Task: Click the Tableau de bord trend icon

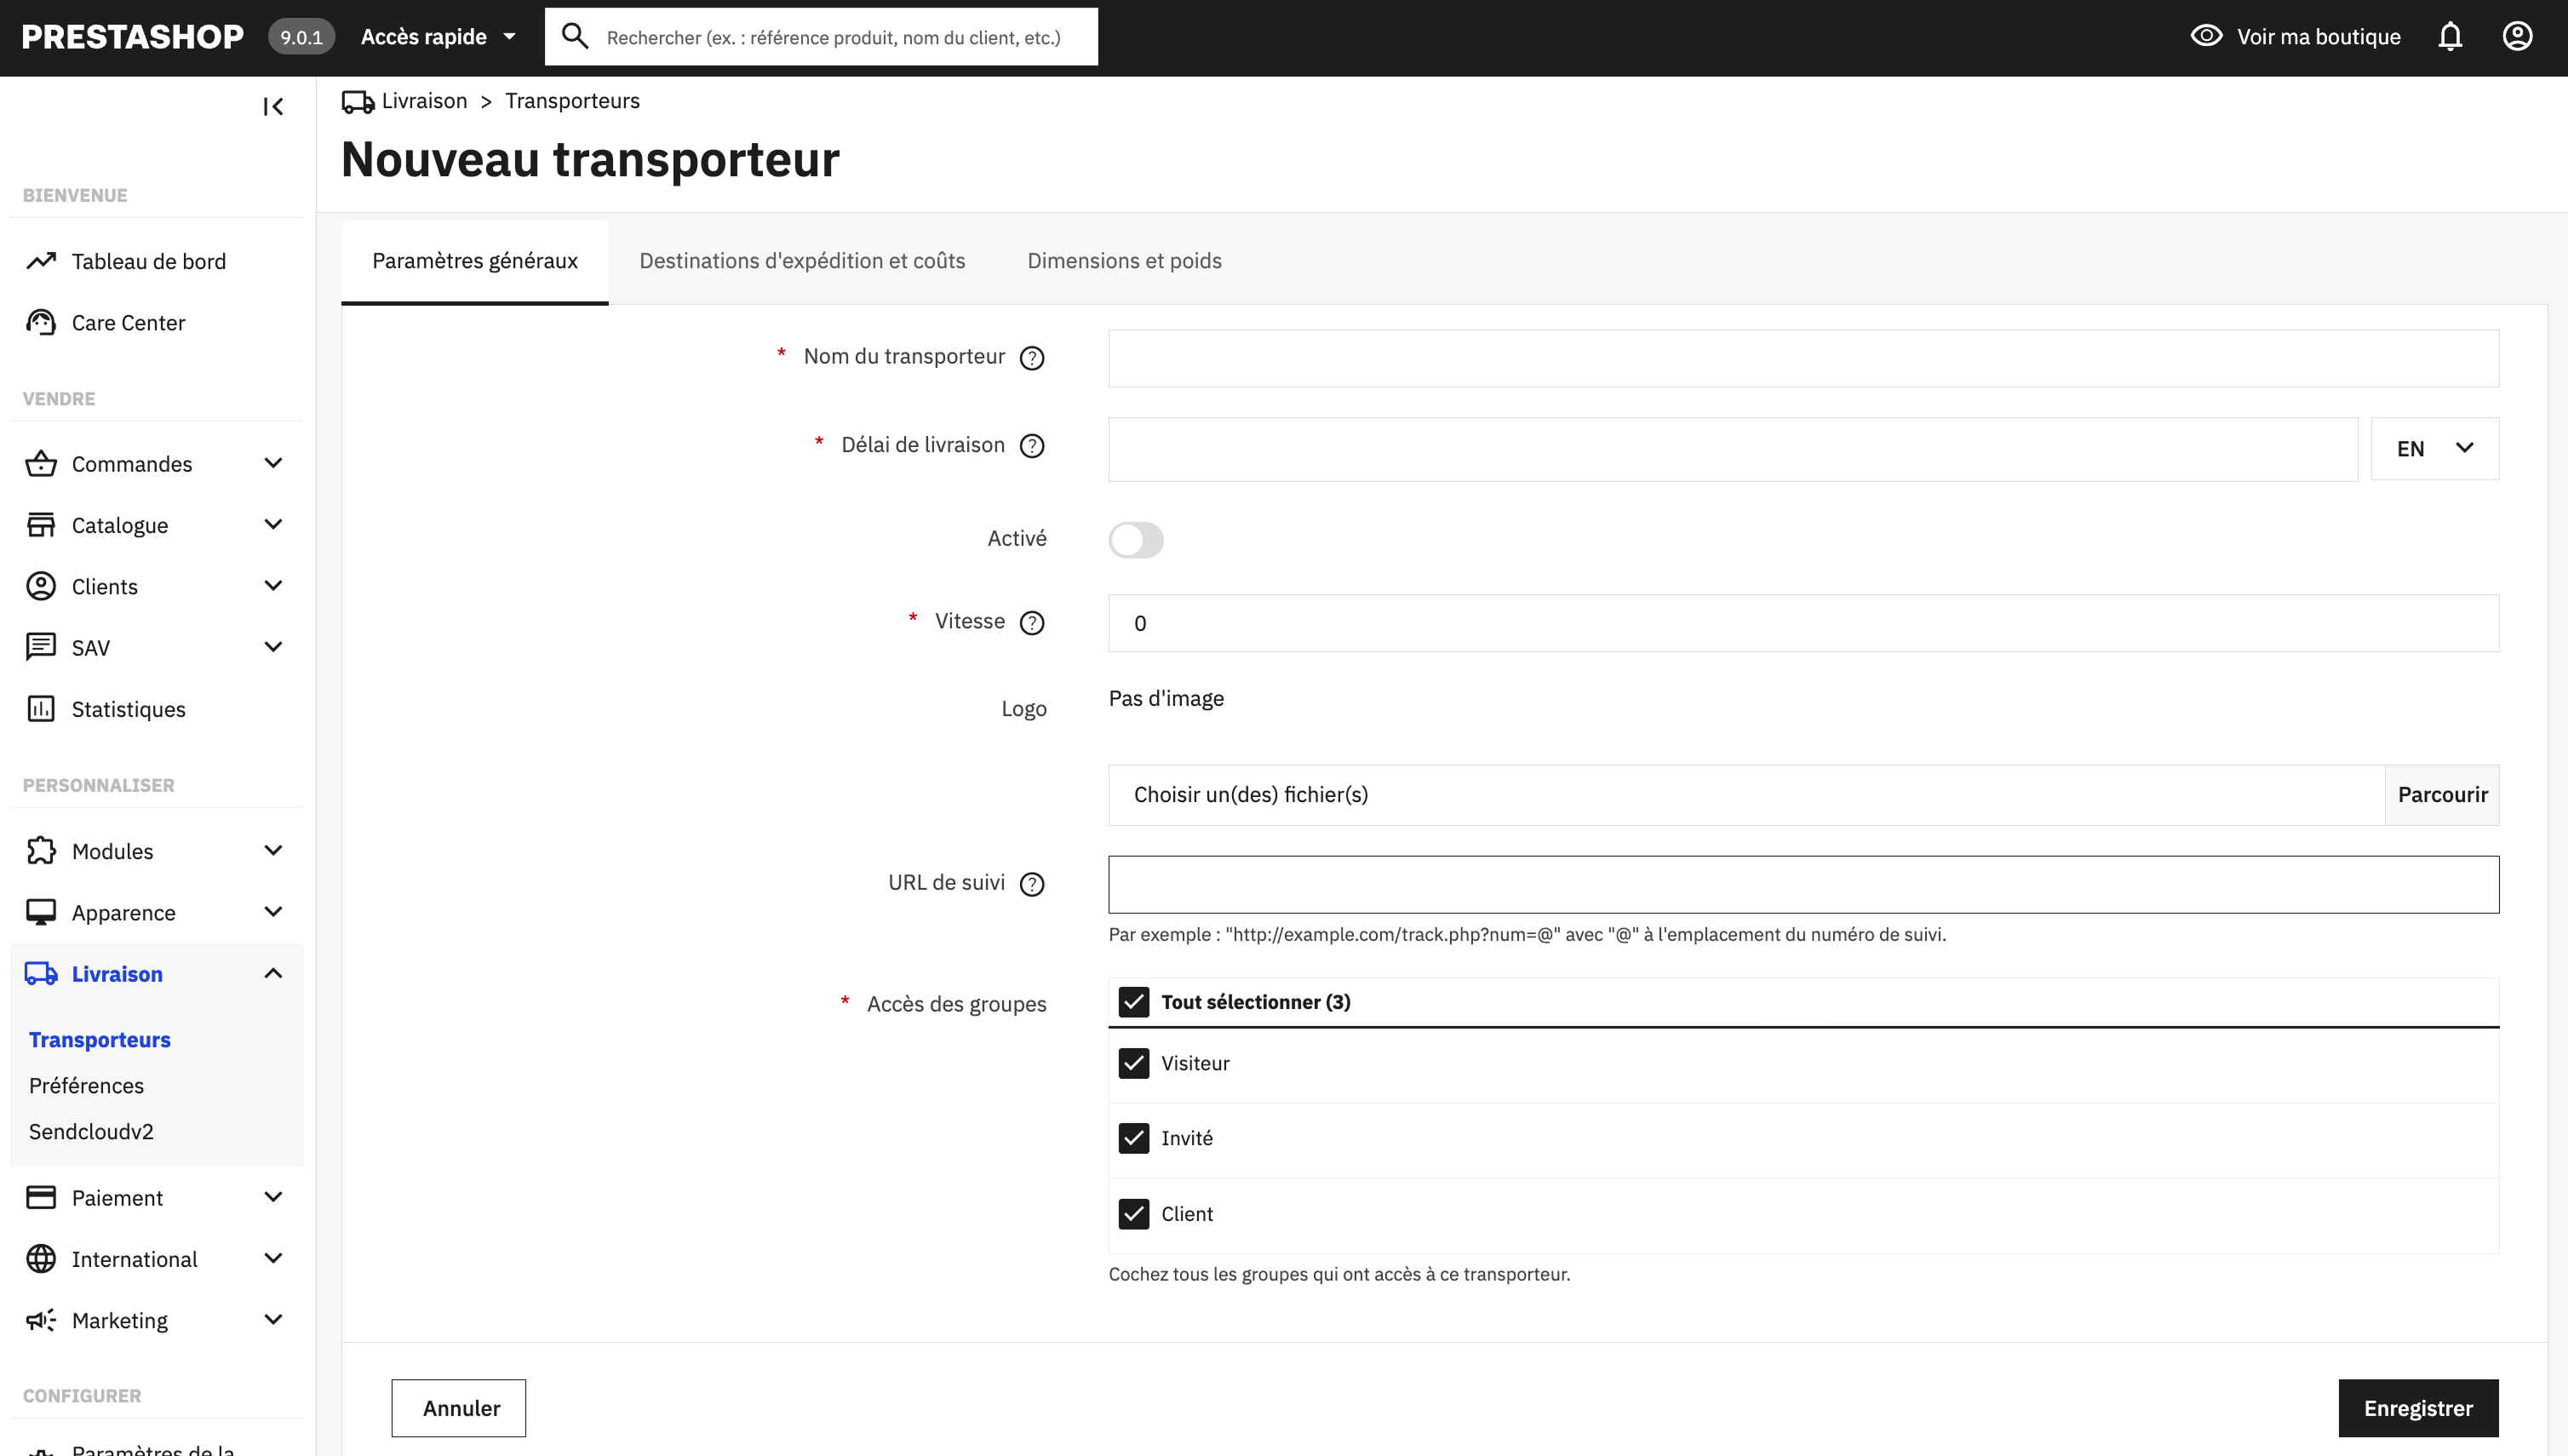Action: [41, 261]
